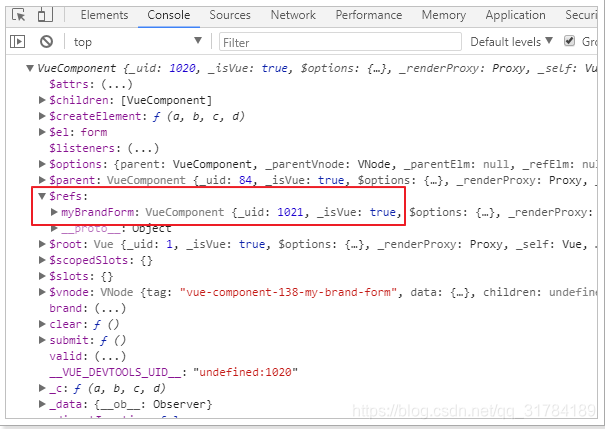Switch to the Network tab
Screen dimensions: 605x429
pos(293,15)
